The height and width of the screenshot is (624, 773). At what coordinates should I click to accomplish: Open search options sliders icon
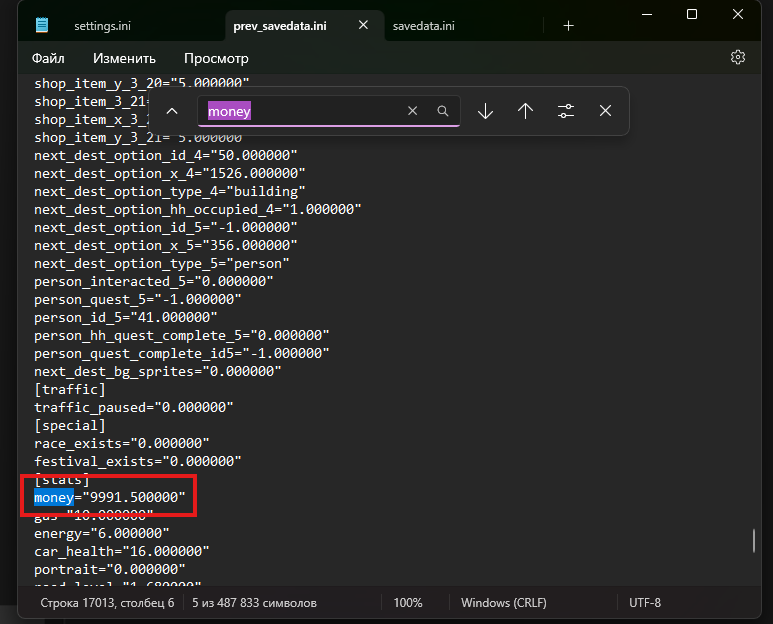point(566,111)
